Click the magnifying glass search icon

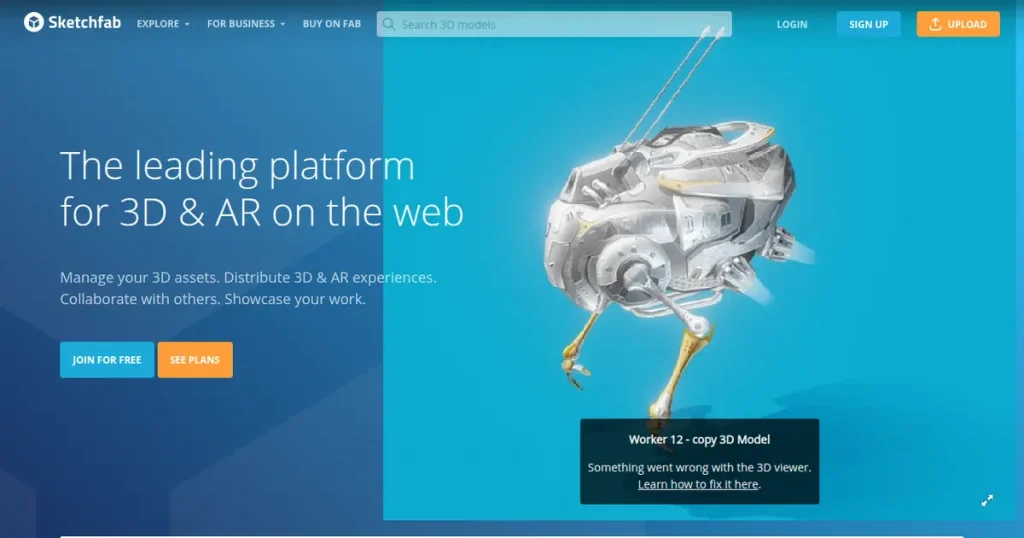(x=389, y=24)
